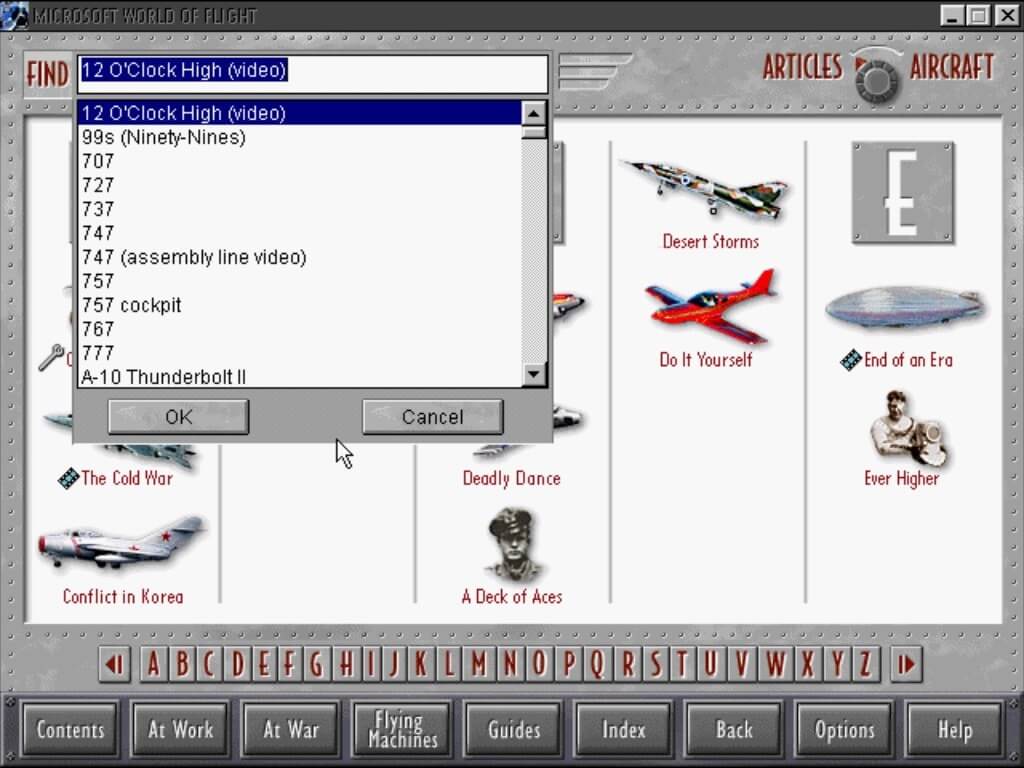
Task: Open the At War section
Action: click(x=291, y=729)
